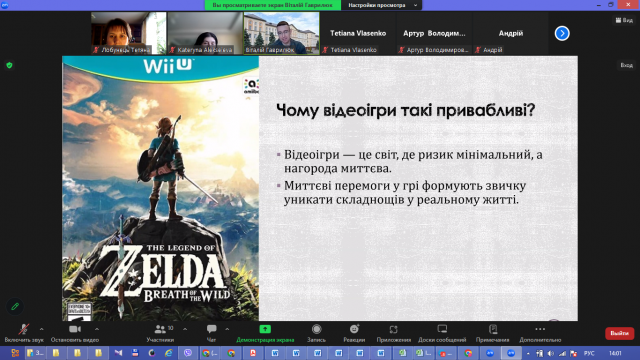Open Реакции reactions menu

click(x=354, y=333)
